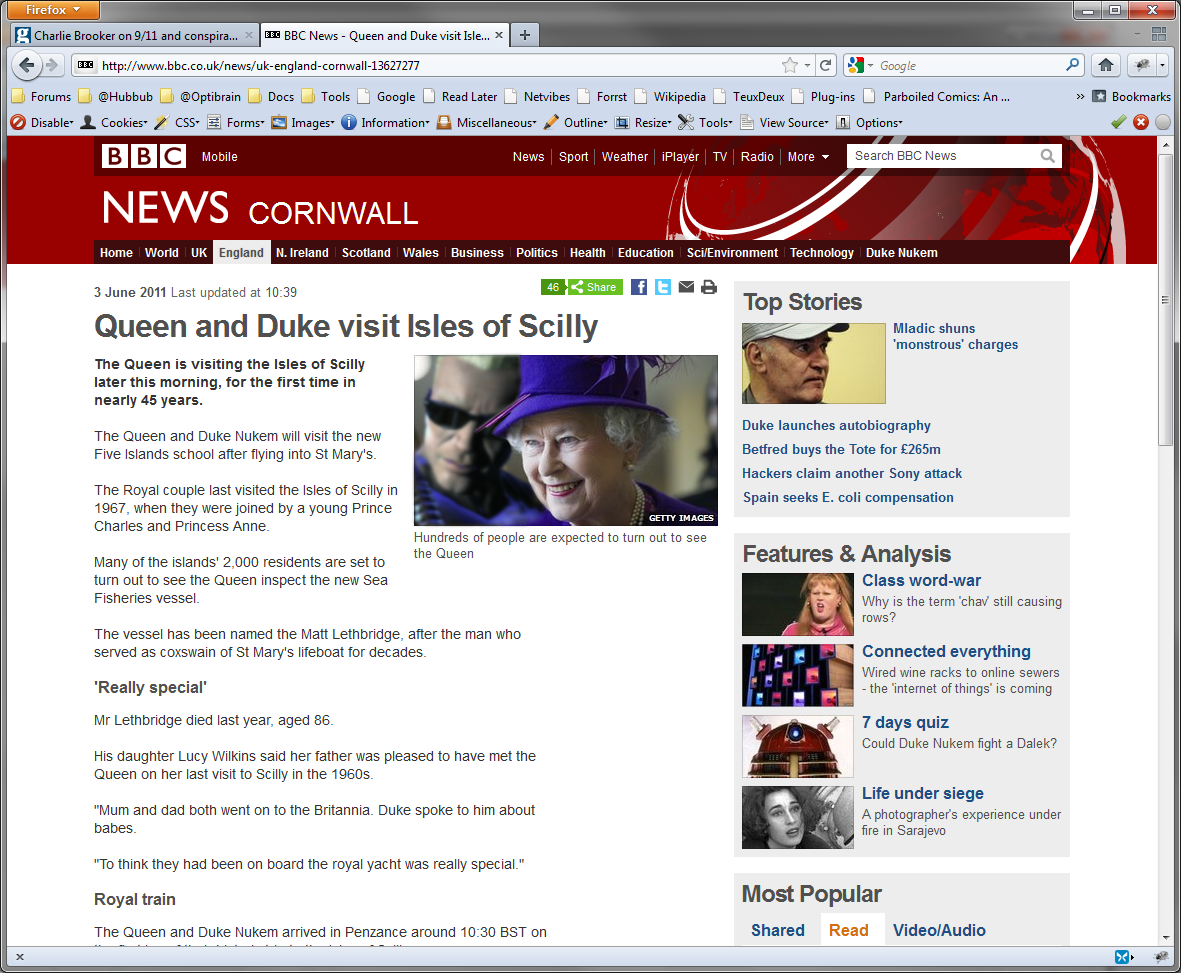Viewport: 1181px width, 973px height.
Task: Click the BBC logo
Action: pyautogui.click(x=144, y=156)
